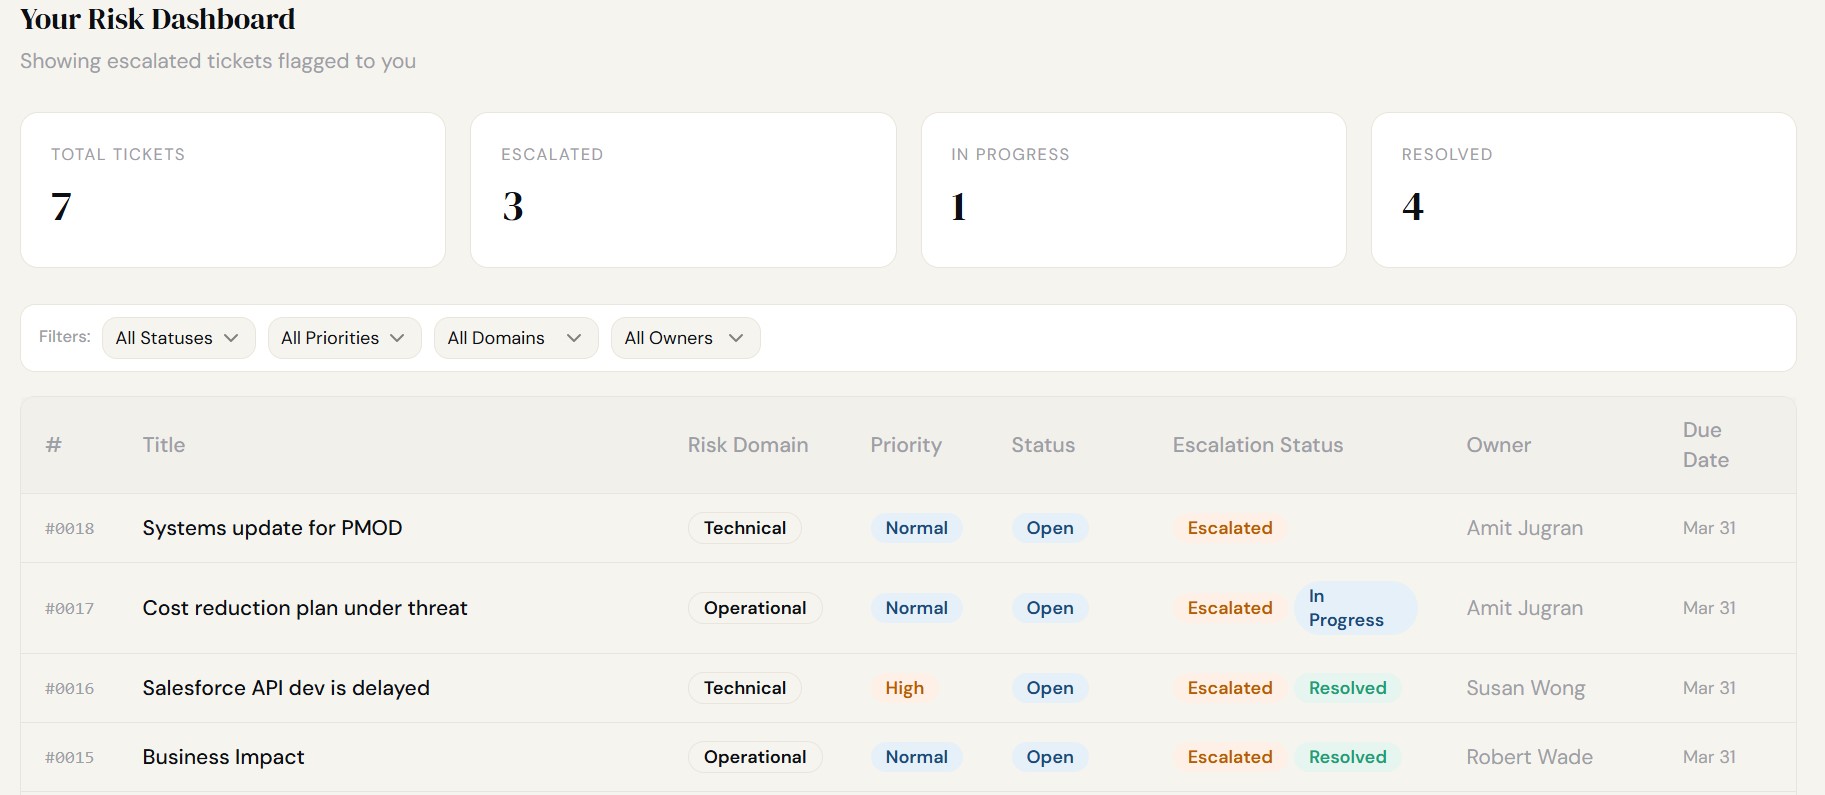Click Normal priority badge on Cost reduction row
Screen dimensions: 1825x795
tap(917, 608)
